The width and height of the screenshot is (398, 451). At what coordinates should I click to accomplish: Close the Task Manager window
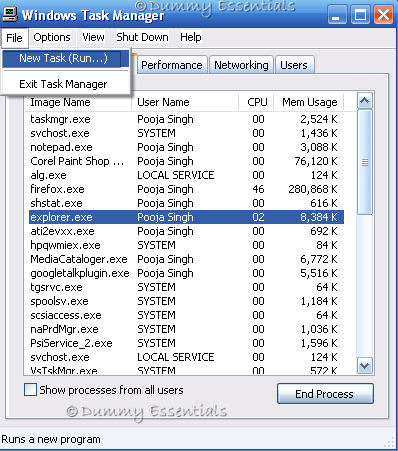point(383,15)
